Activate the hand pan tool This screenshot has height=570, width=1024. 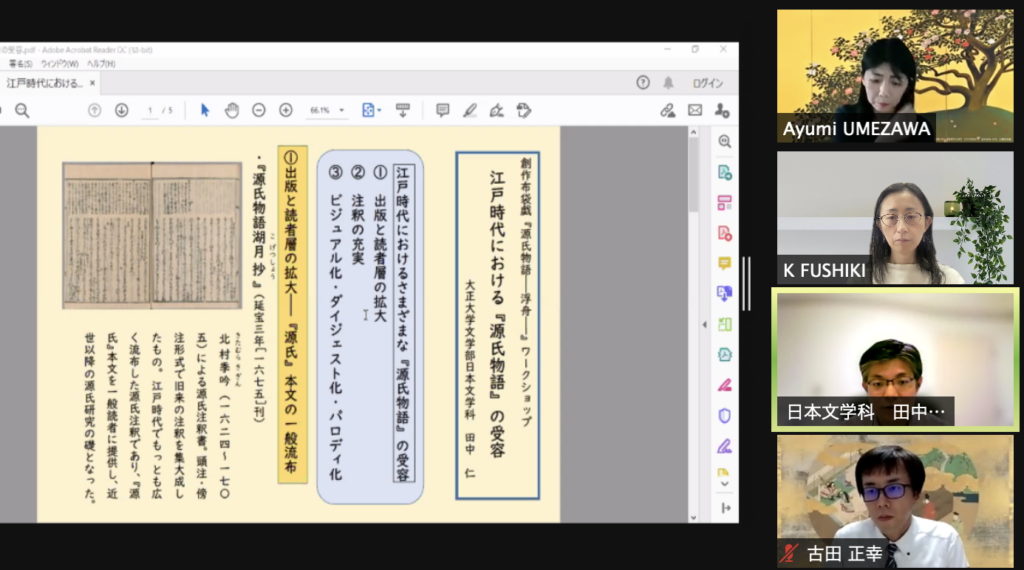pos(231,110)
